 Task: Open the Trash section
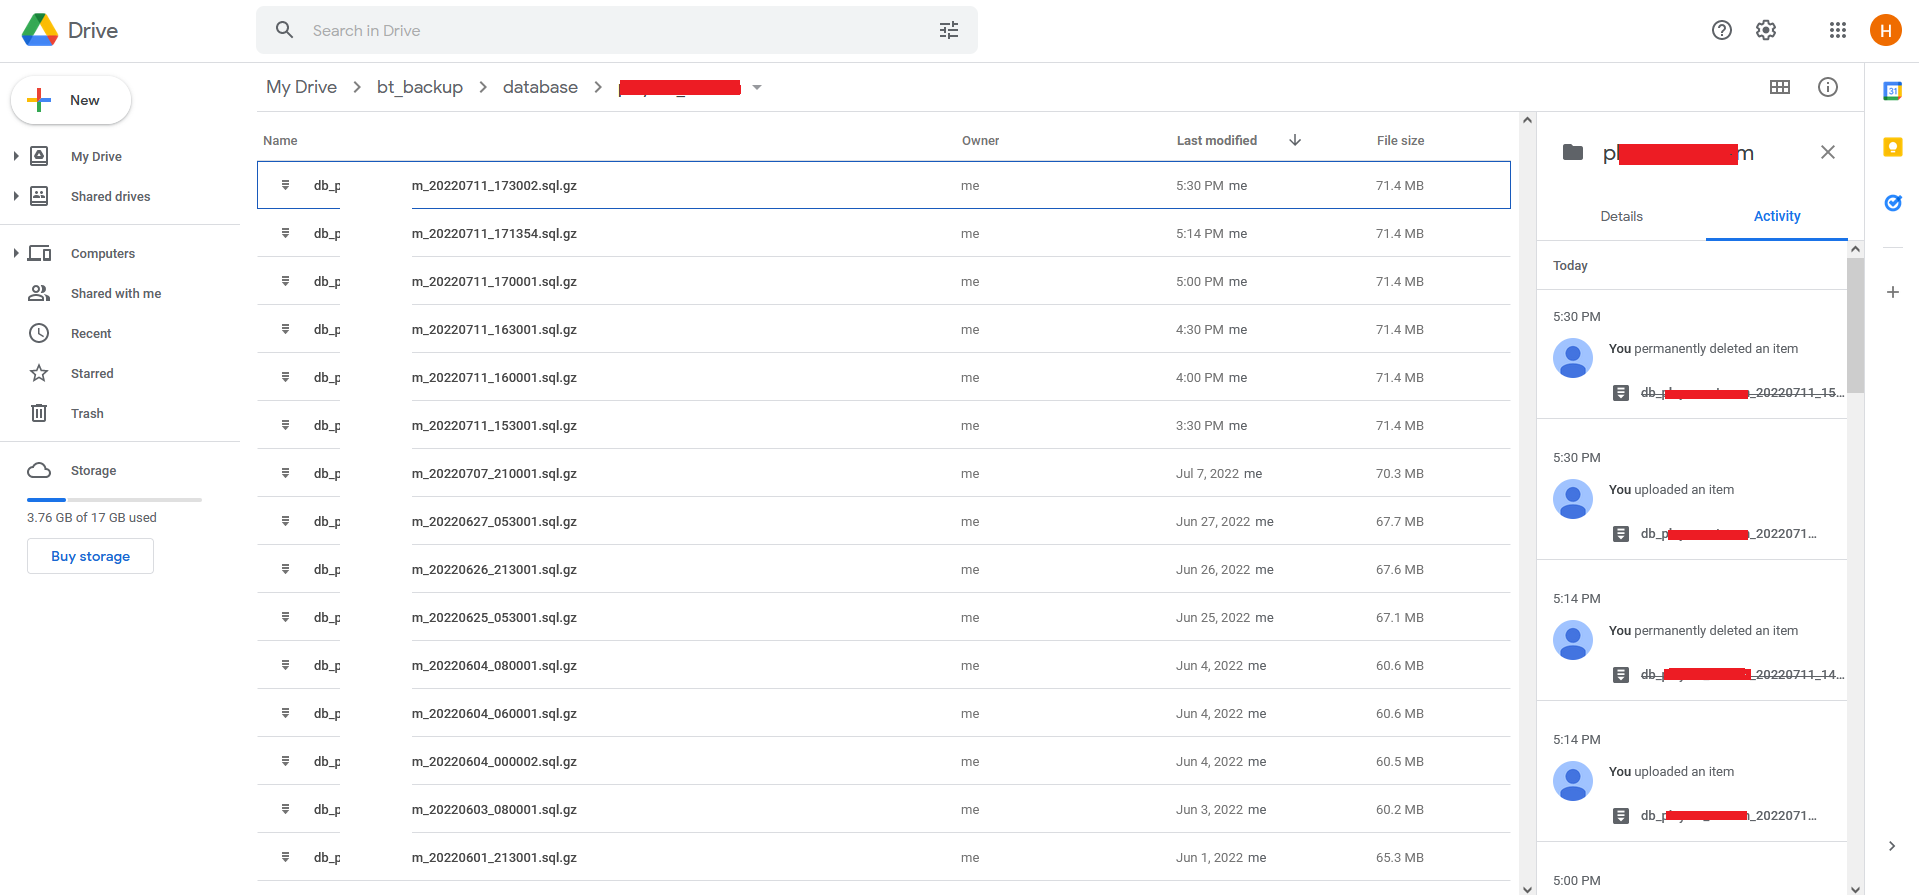(87, 413)
